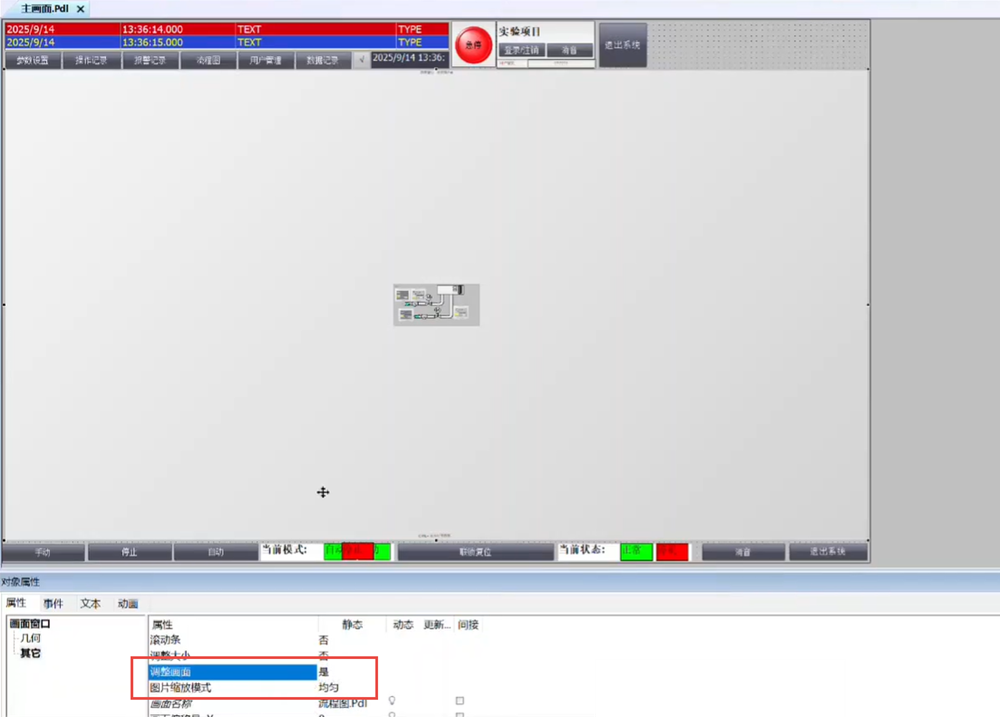Image resolution: width=1000 pixels, height=717 pixels.
Task: Click the embedded flowchart thumbnail in canvas
Action: point(436,304)
